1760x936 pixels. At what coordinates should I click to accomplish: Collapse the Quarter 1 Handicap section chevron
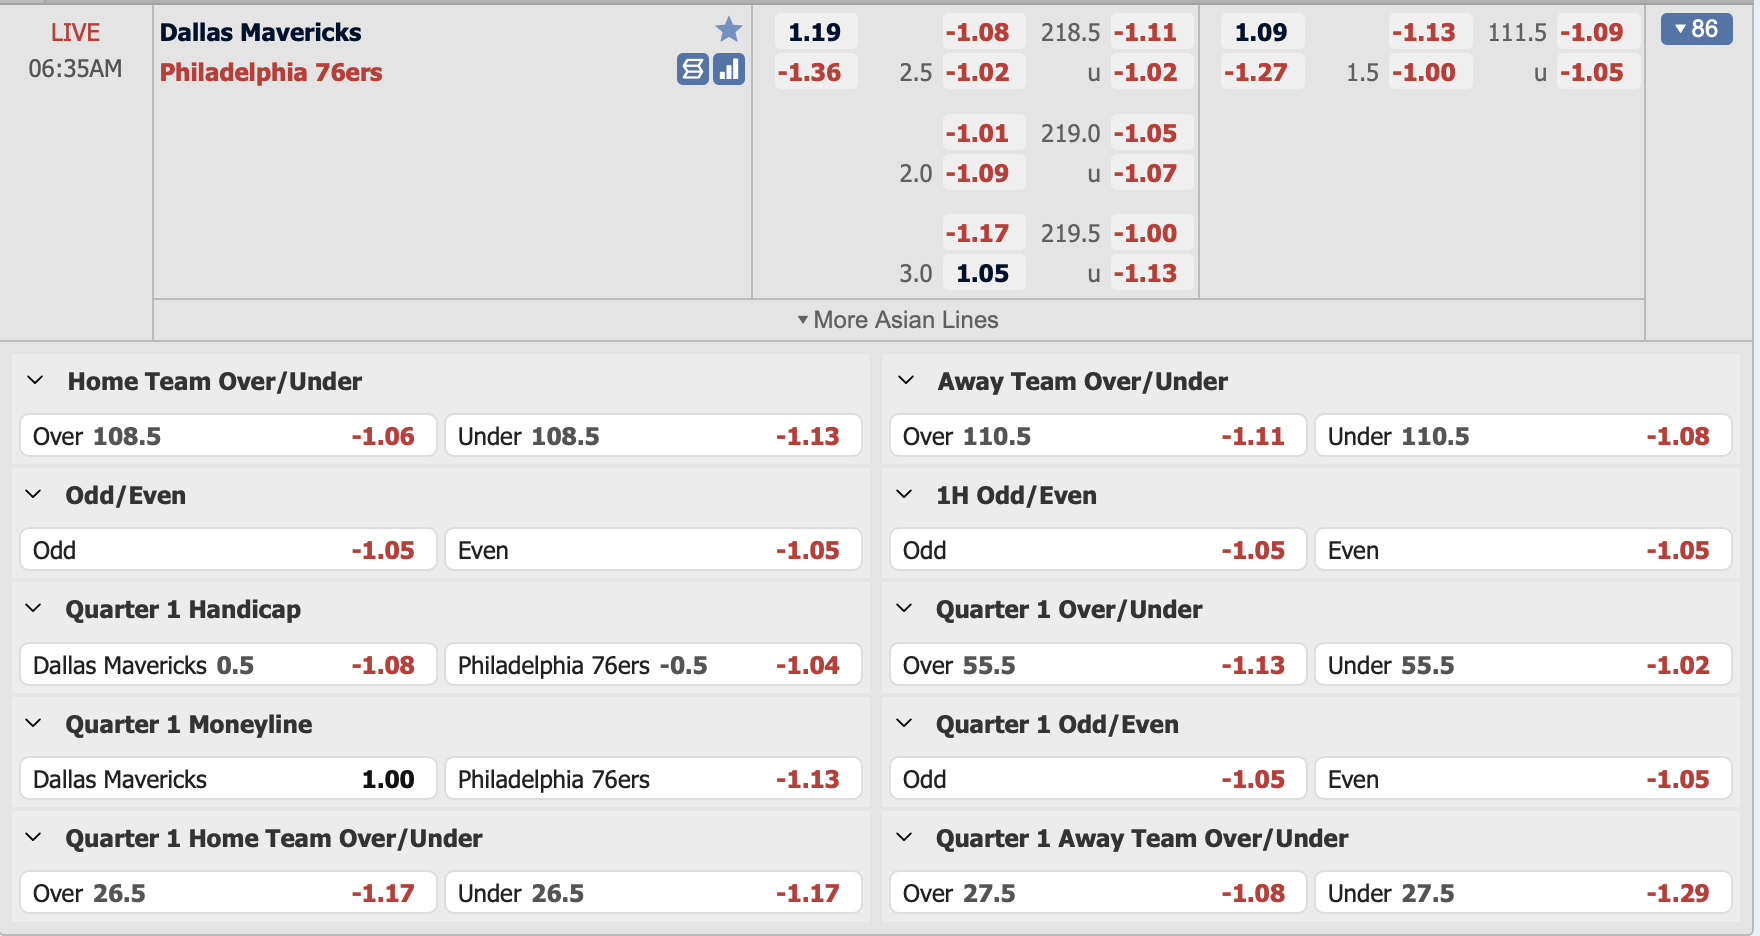tap(34, 609)
